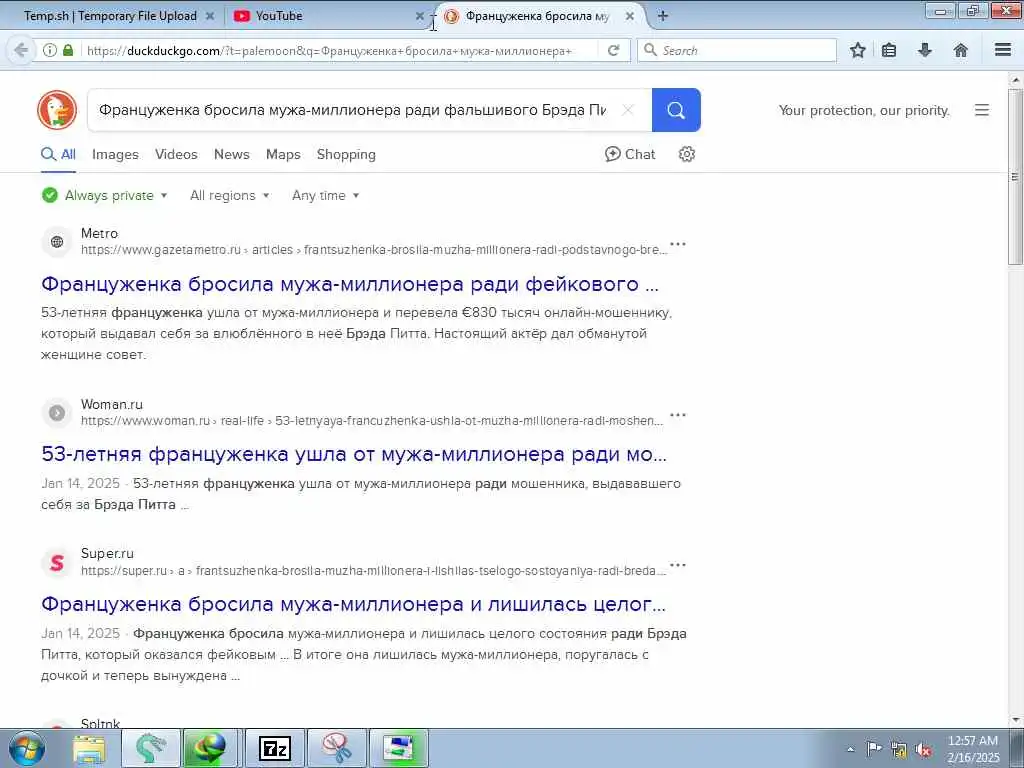The width and height of the screenshot is (1024, 768).
Task: Click the woman.ru URL breadcrumb
Action: [372, 421]
